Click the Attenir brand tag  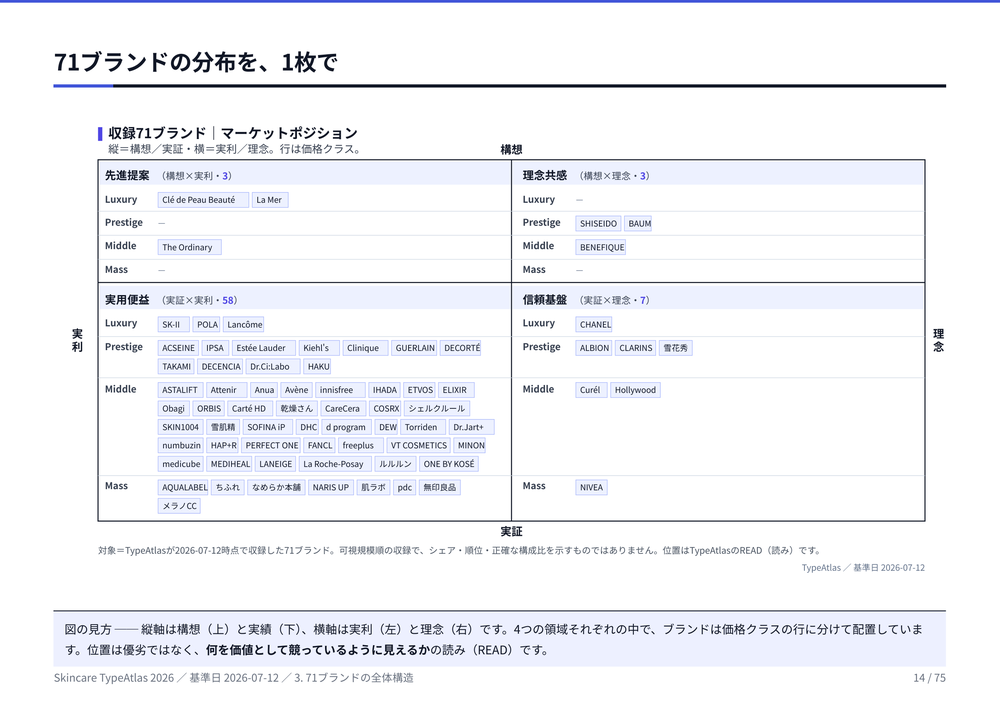(226, 390)
